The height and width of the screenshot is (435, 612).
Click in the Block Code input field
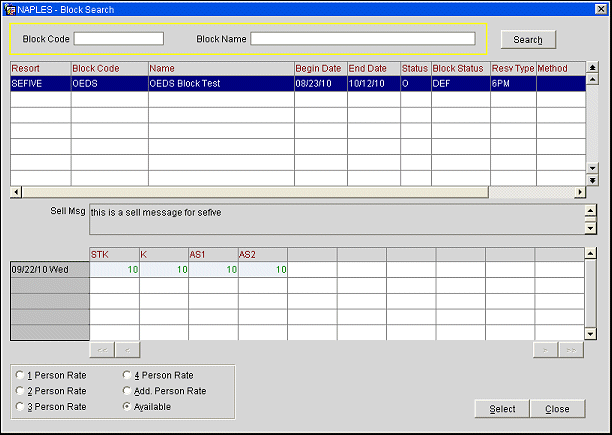click(x=118, y=39)
